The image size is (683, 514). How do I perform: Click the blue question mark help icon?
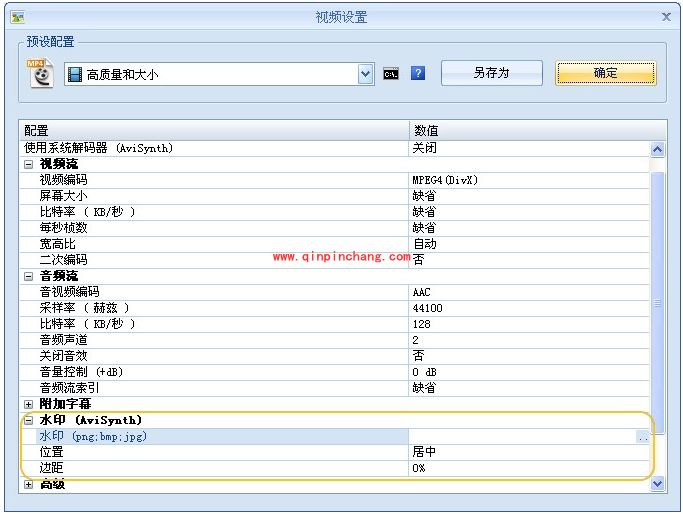pyautogui.click(x=418, y=73)
